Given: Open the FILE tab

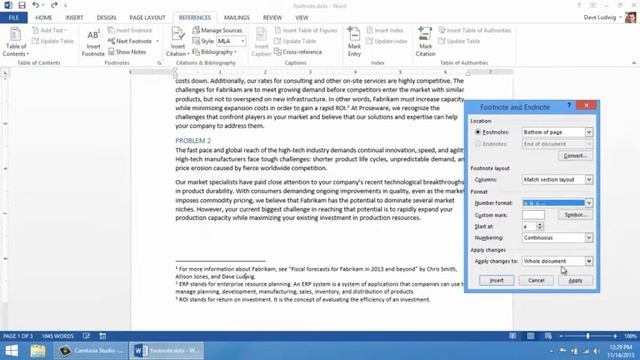Looking at the screenshot, I should (x=13, y=18).
